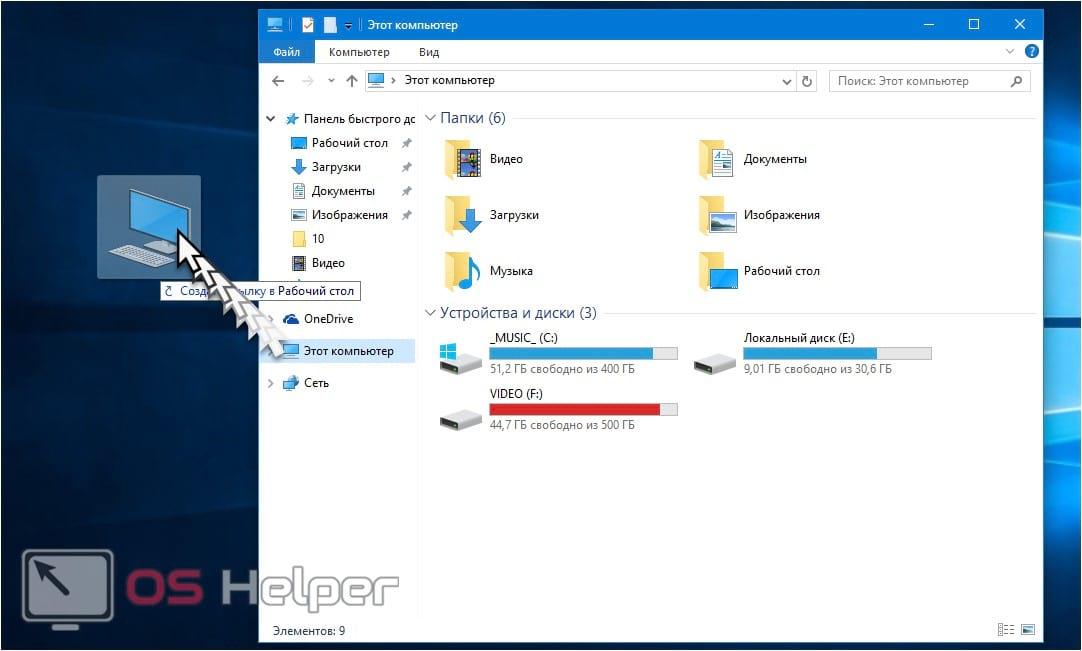Select the Видео folder icon

click(x=464, y=159)
